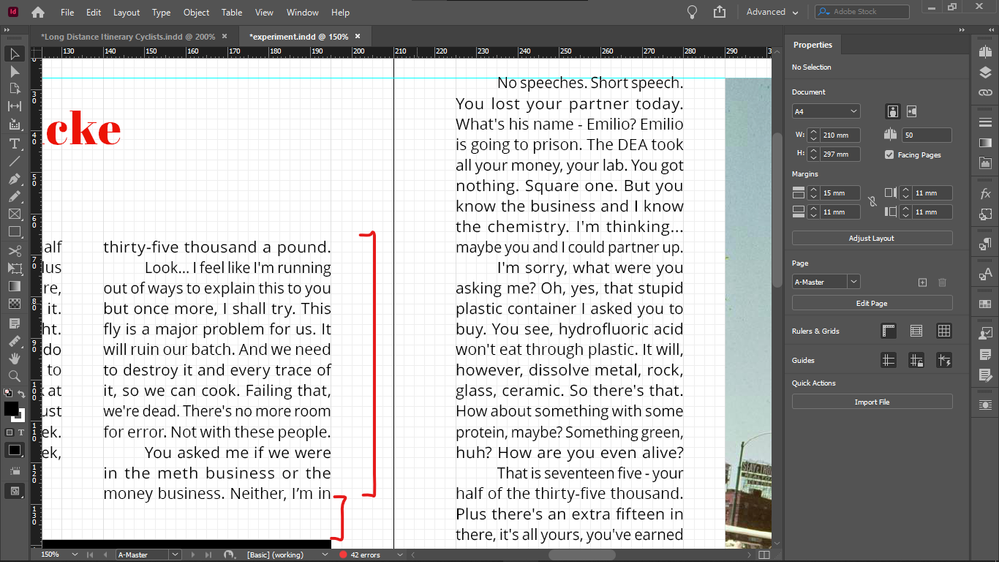The image size is (999, 562).
Task: Open the Type menu
Action: pos(161,12)
